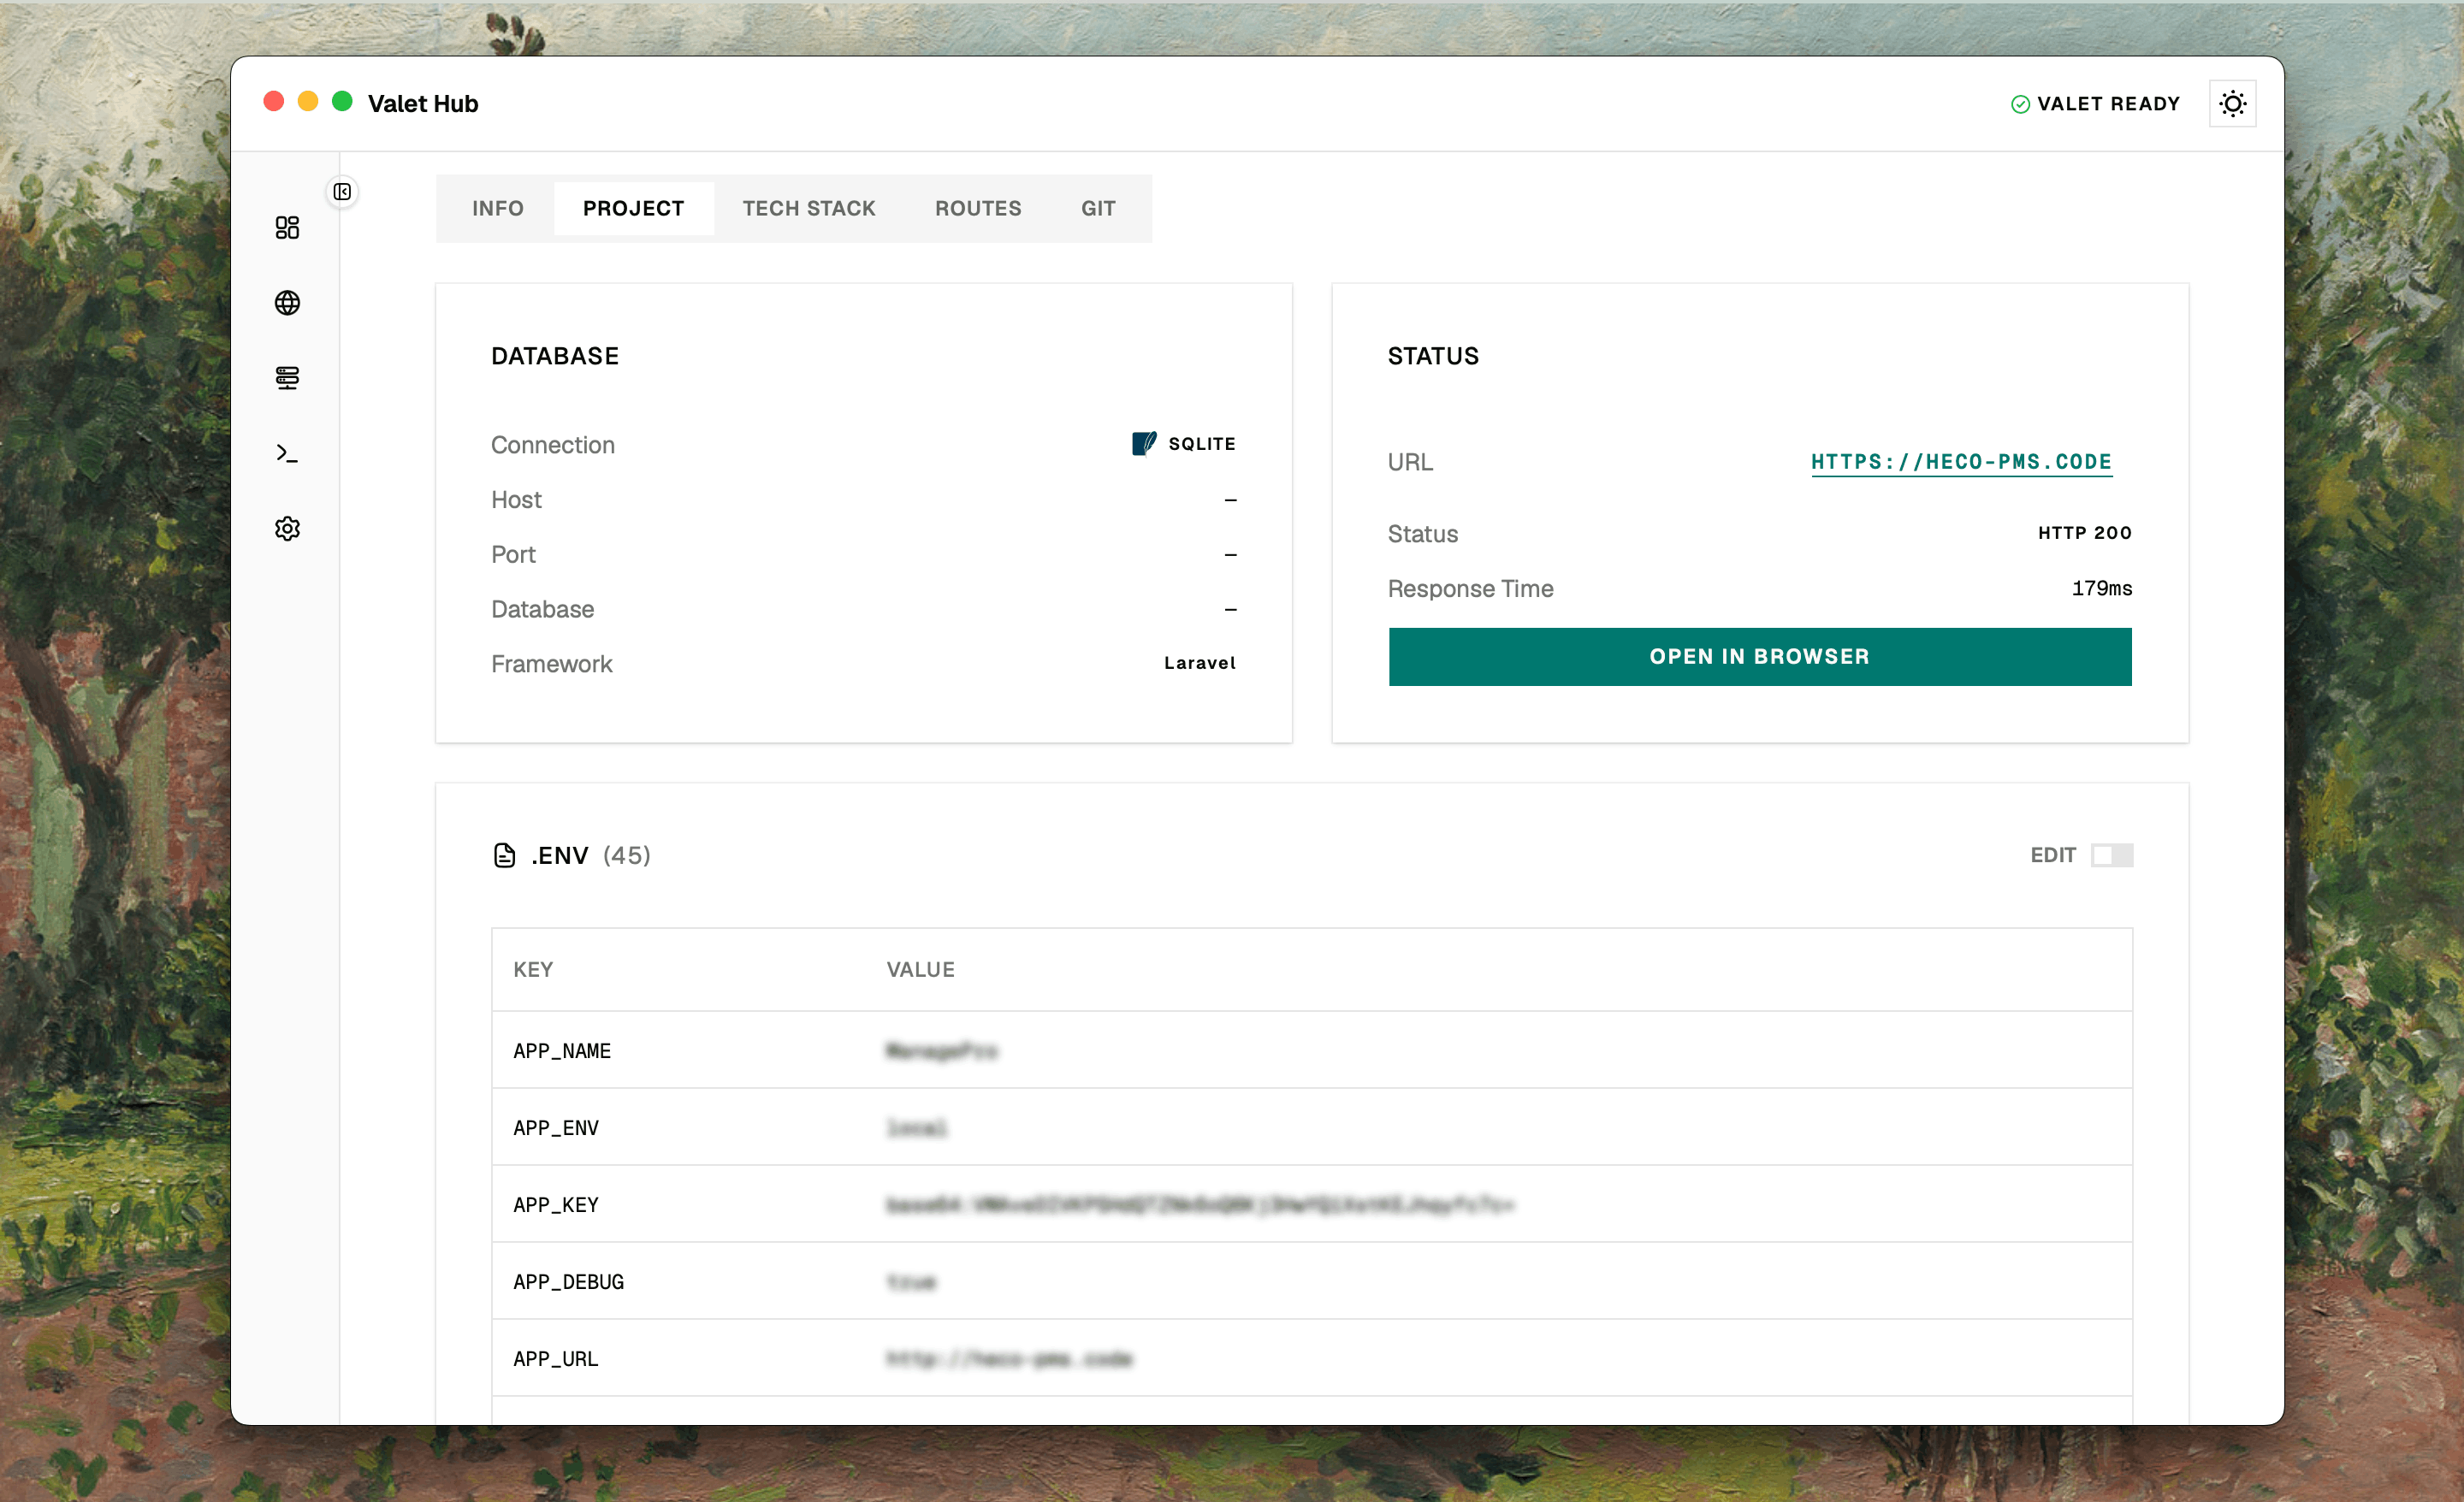Click the 179ms response time value
Image resolution: width=2464 pixels, height=1502 pixels.
click(2101, 588)
